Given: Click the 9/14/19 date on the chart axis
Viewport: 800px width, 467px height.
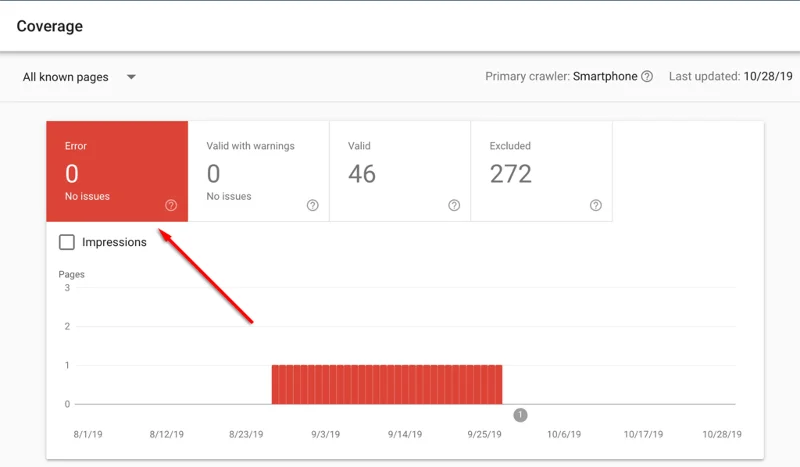Looking at the screenshot, I should [x=405, y=434].
